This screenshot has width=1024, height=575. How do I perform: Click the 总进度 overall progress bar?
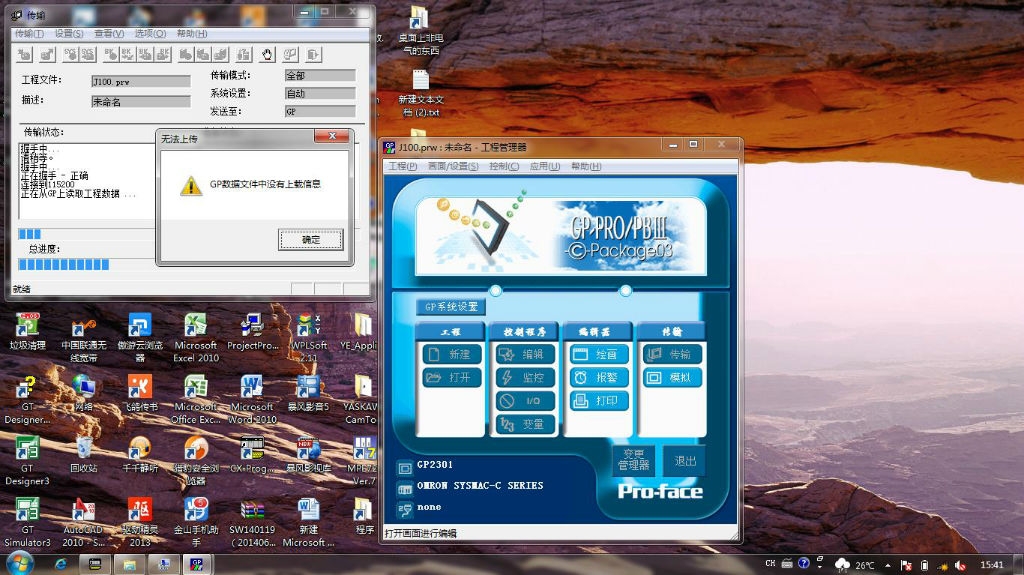pyautogui.click(x=86, y=264)
